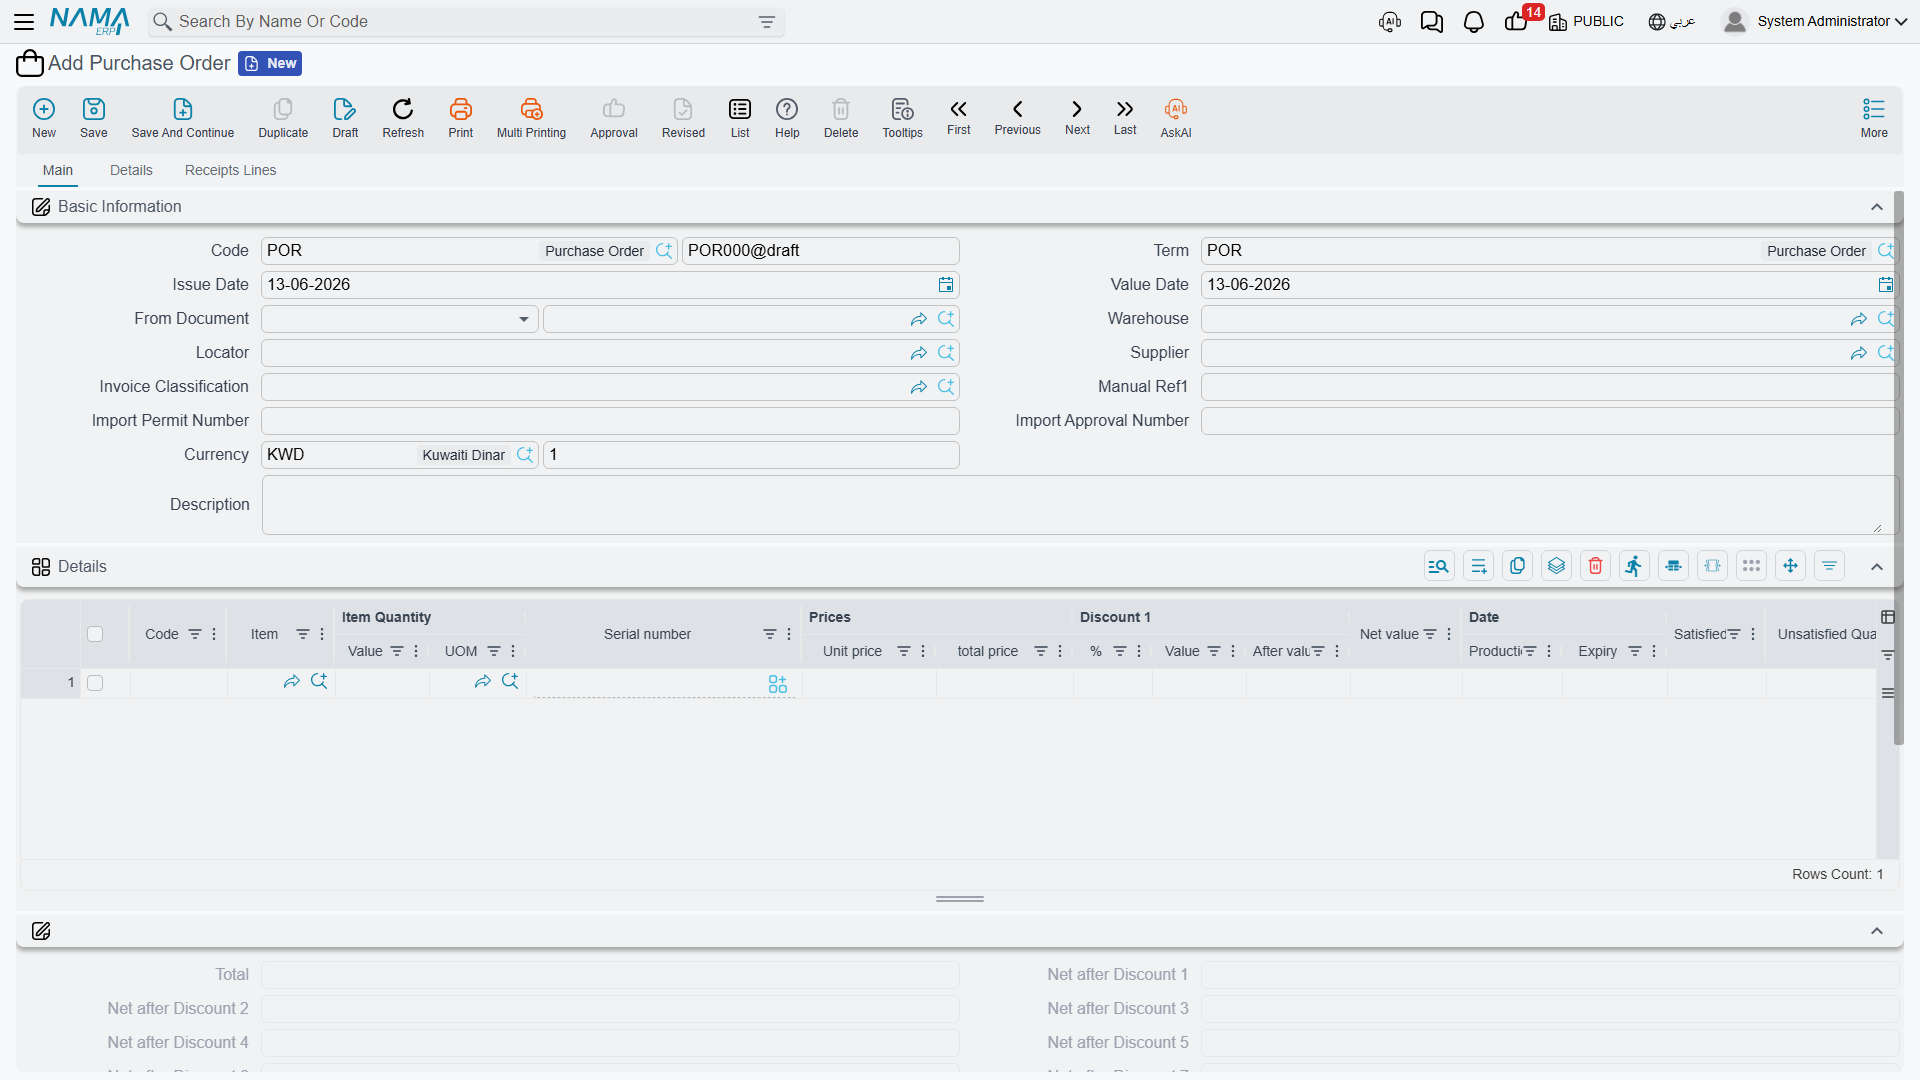
Task: Open the hamburger main menu
Action: [x=24, y=21]
